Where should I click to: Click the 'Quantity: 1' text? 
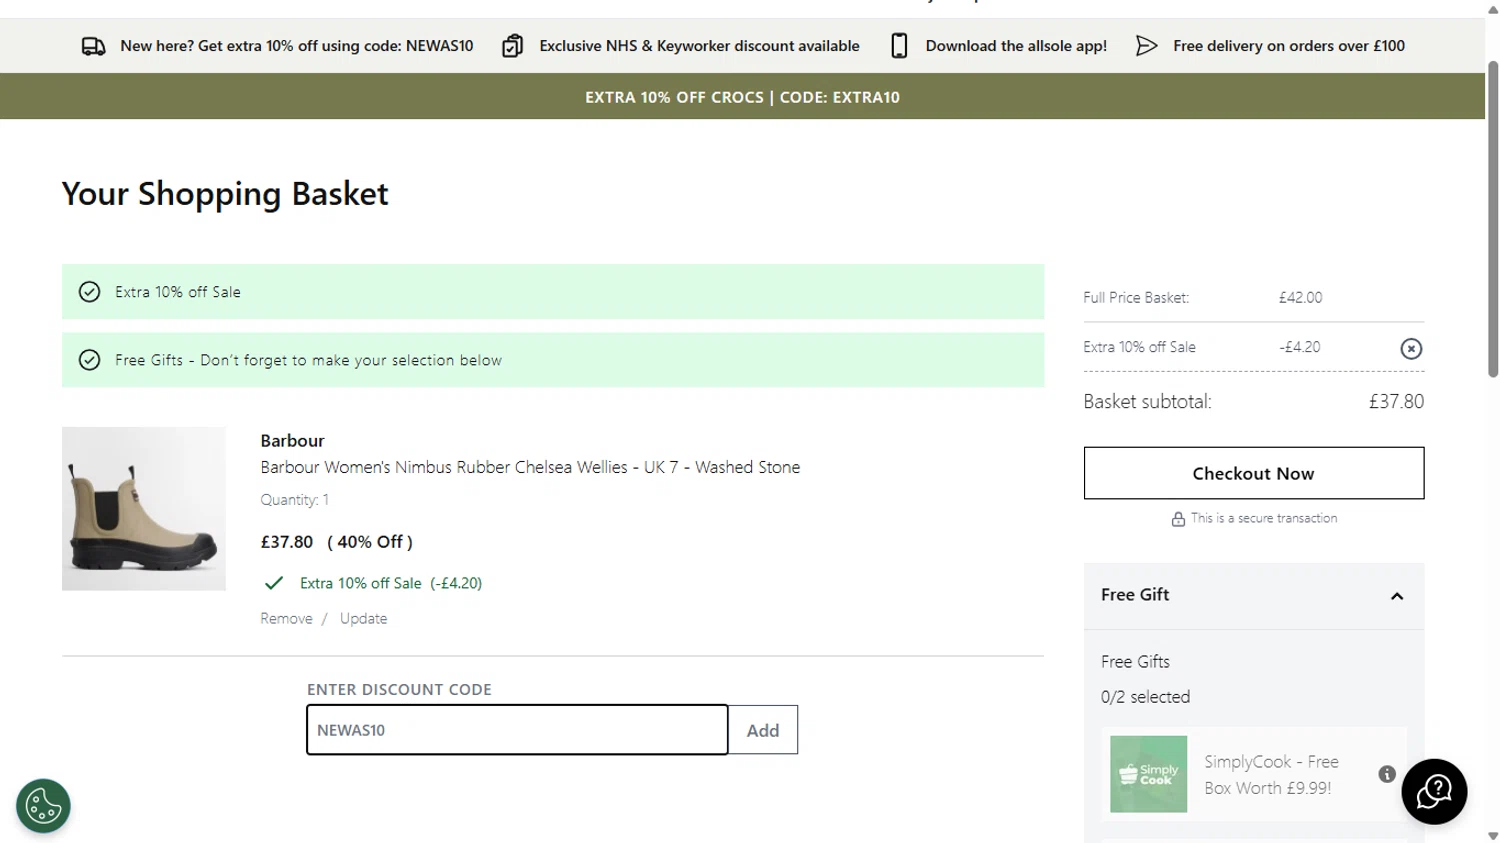tap(294, 500)
